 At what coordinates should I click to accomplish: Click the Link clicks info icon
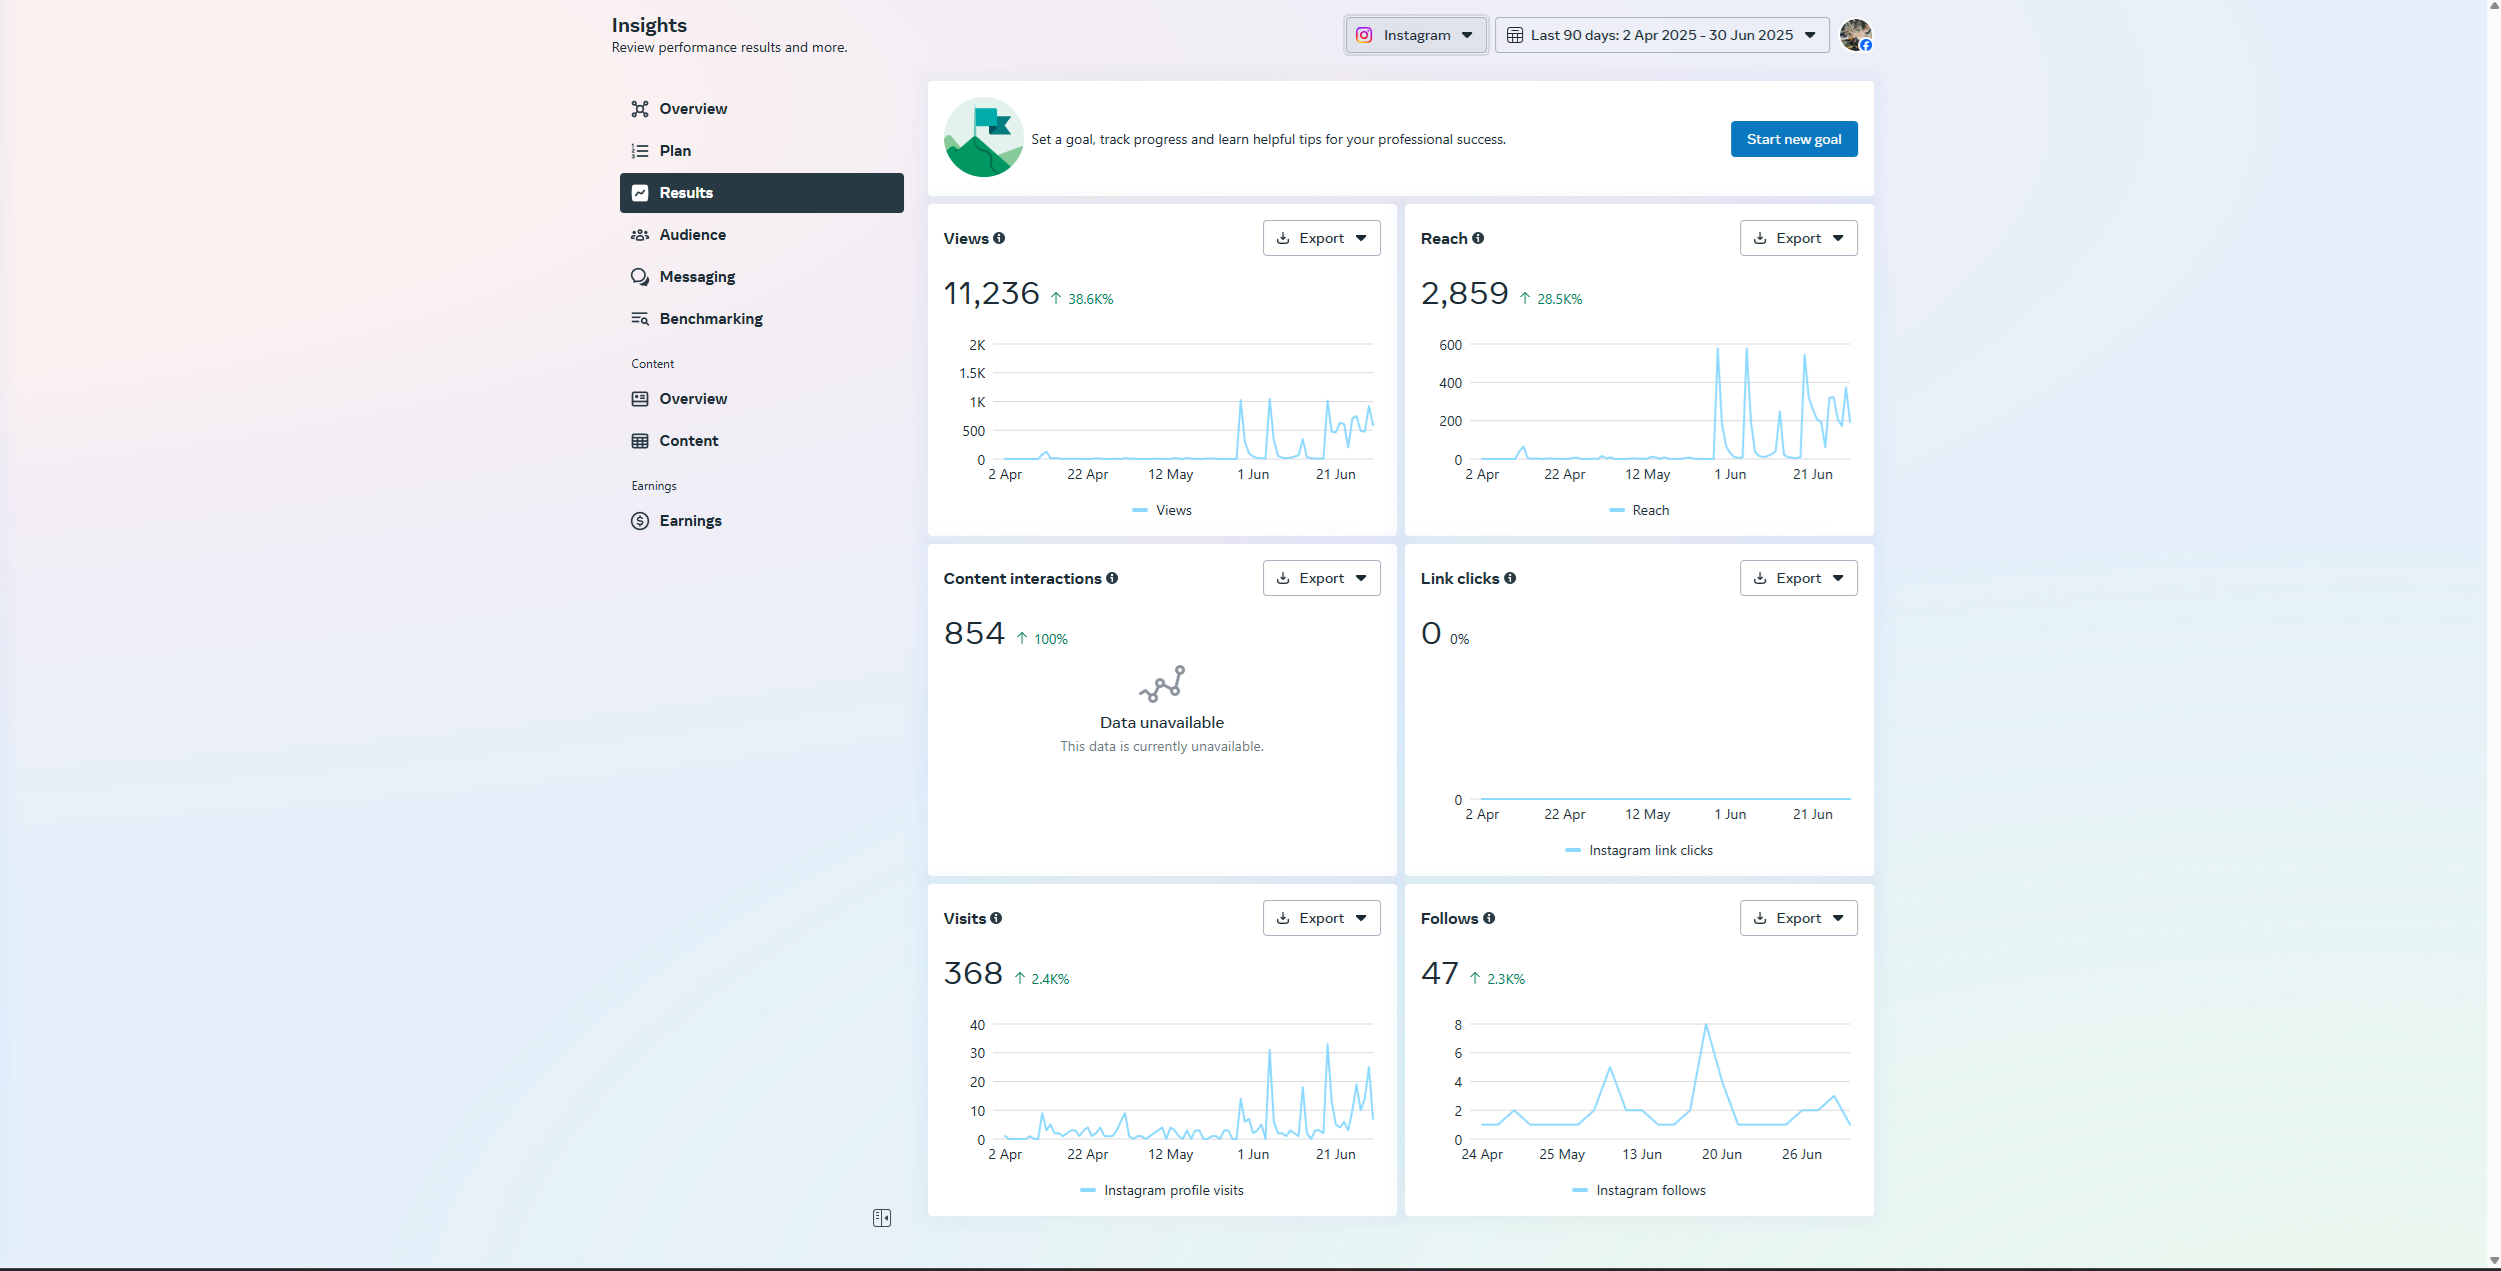pyautogui.click(x=1510, y=578)
